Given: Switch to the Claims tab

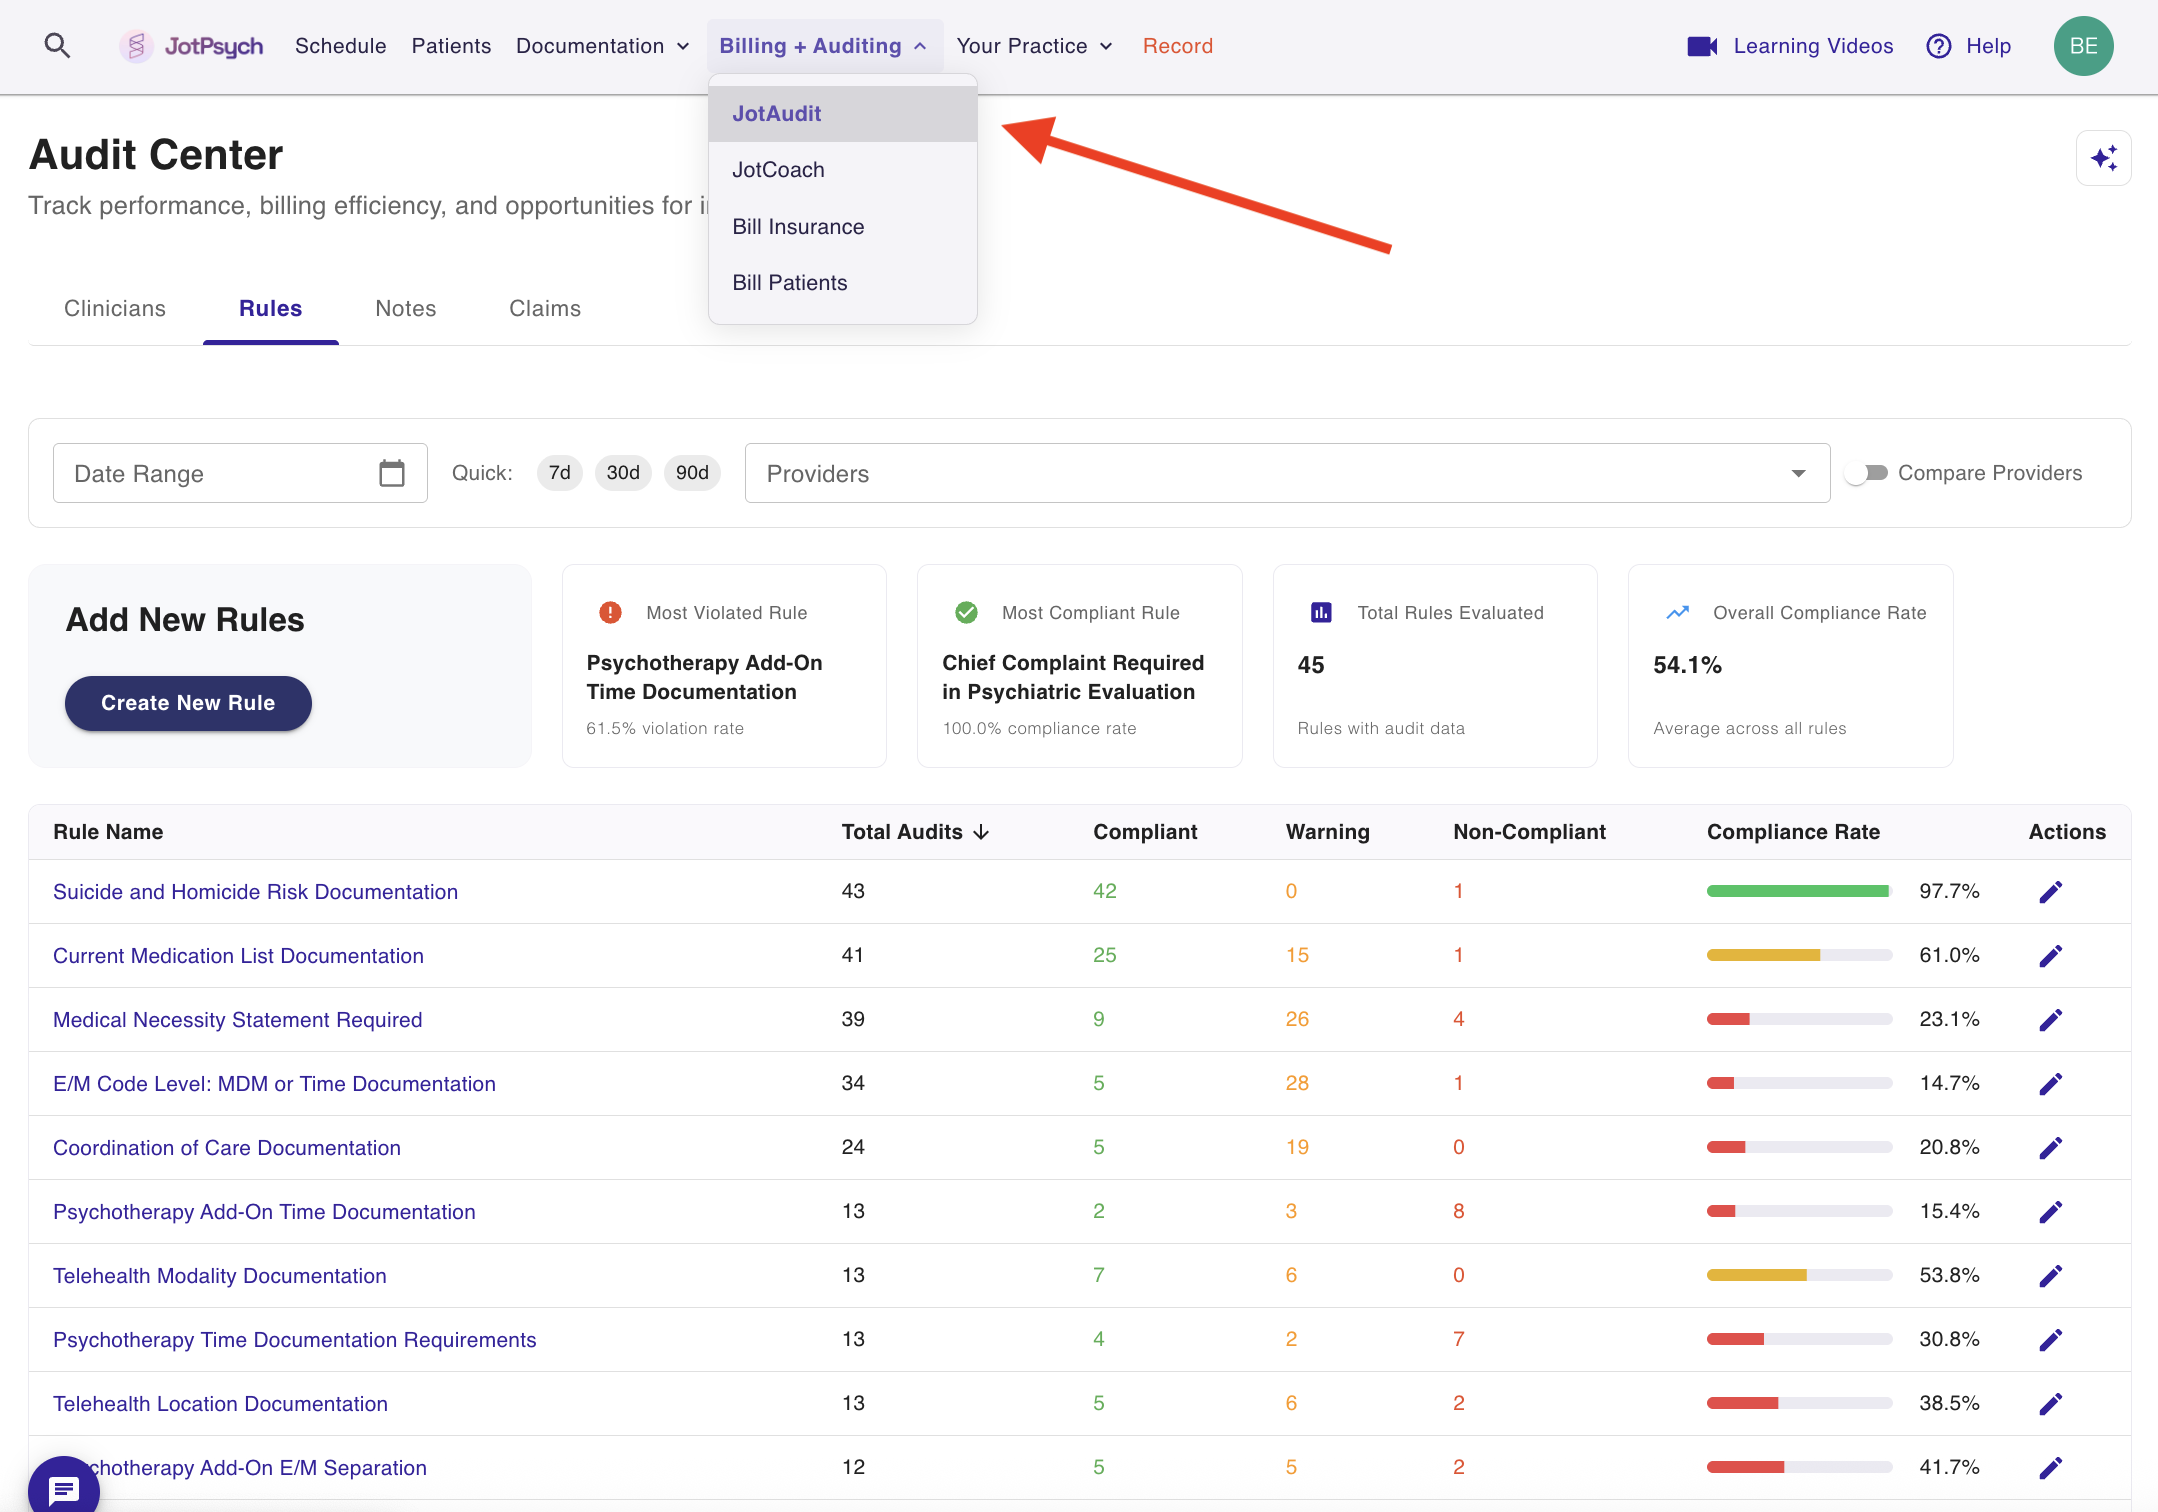Looking at the screenshot, I should [x=544, y=309].
